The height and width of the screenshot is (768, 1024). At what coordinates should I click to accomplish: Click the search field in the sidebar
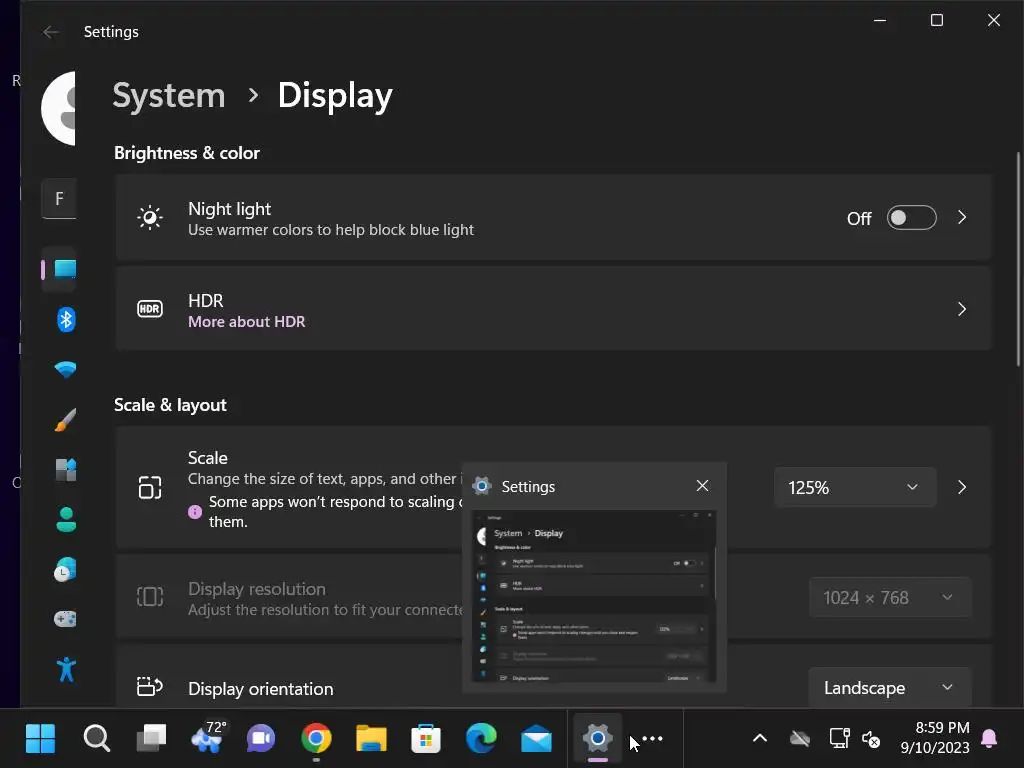[x=59, y=199]
